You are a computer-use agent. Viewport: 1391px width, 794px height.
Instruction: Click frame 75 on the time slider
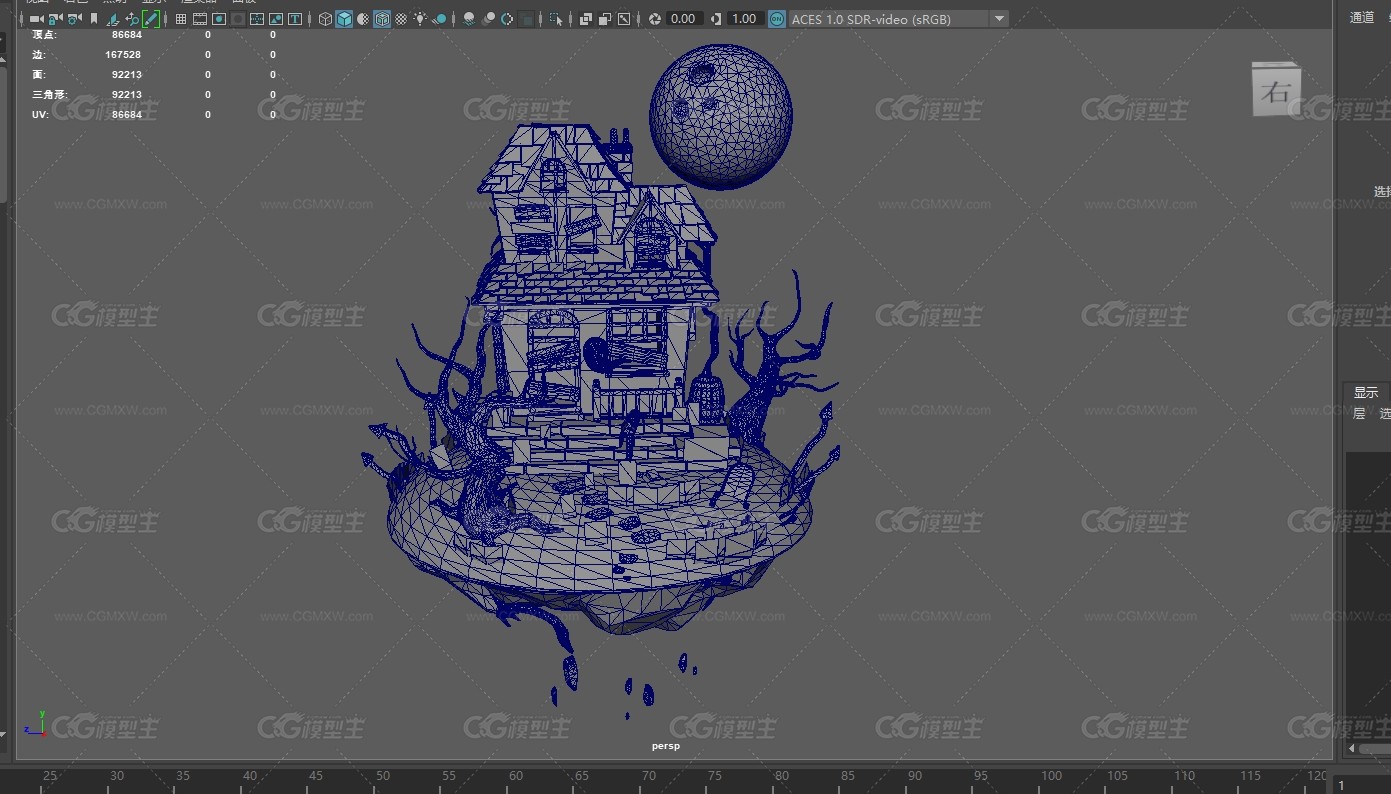click(715, 776)
